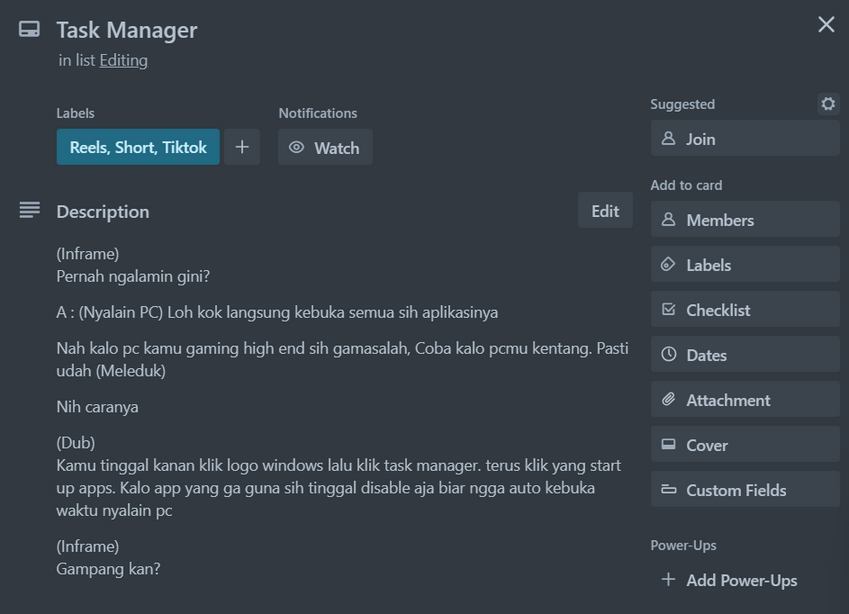Click the description lines icon
Image resolution: width=849 pixels, height=614 pixels.
click(x=29, y=210)
